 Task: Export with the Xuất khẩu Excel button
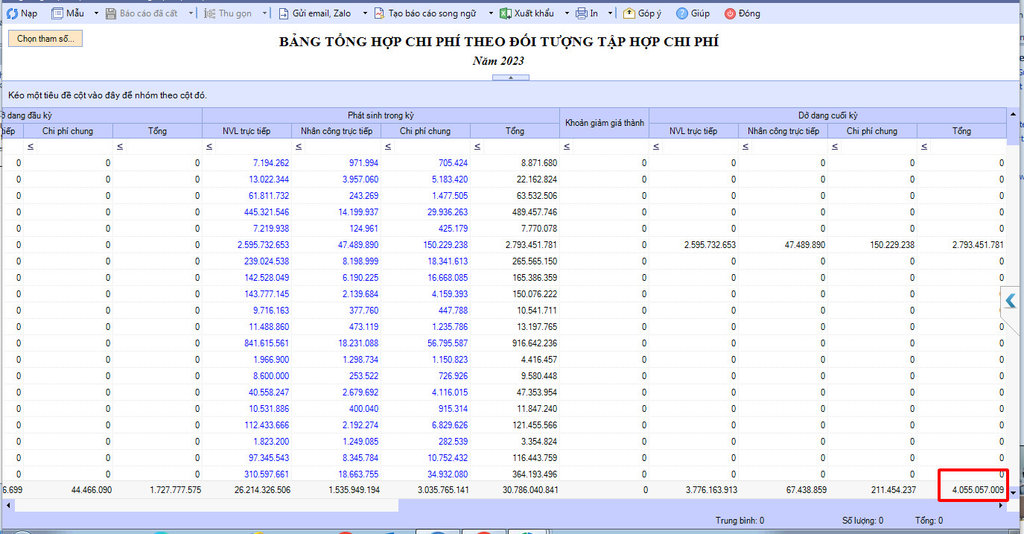tap(526, 13)
